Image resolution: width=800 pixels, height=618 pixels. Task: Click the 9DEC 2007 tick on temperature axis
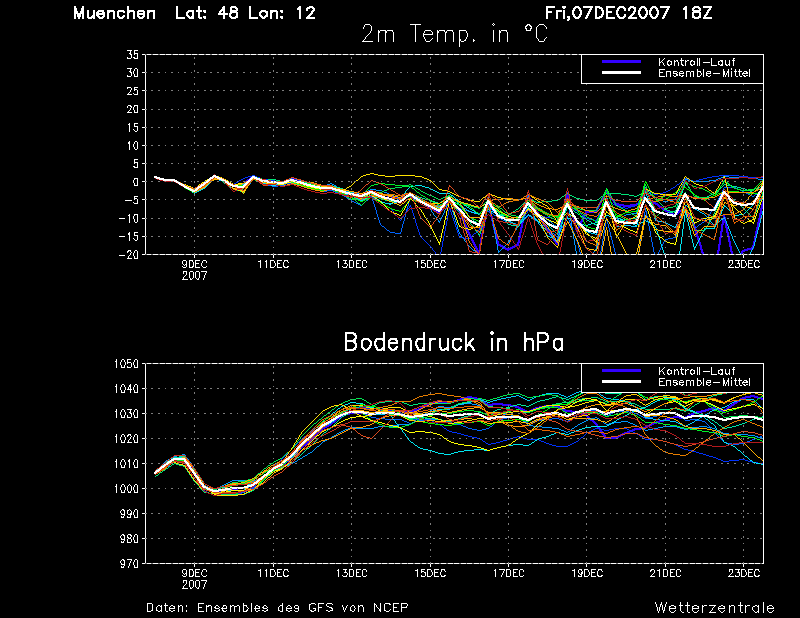point(194,270)
